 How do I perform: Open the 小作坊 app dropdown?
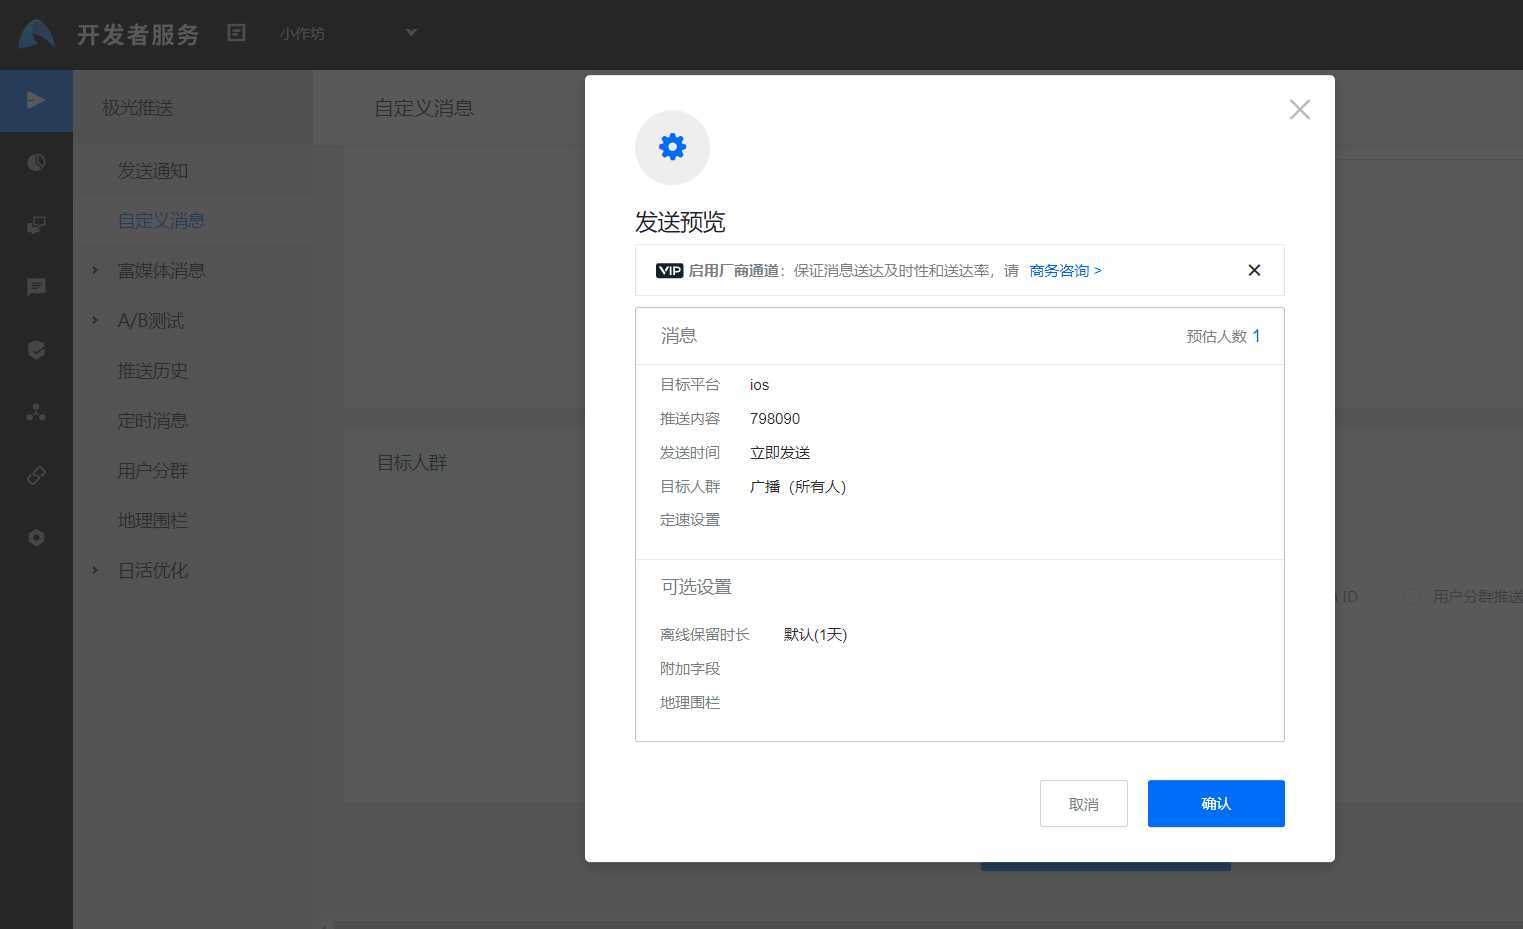point(410,33)
